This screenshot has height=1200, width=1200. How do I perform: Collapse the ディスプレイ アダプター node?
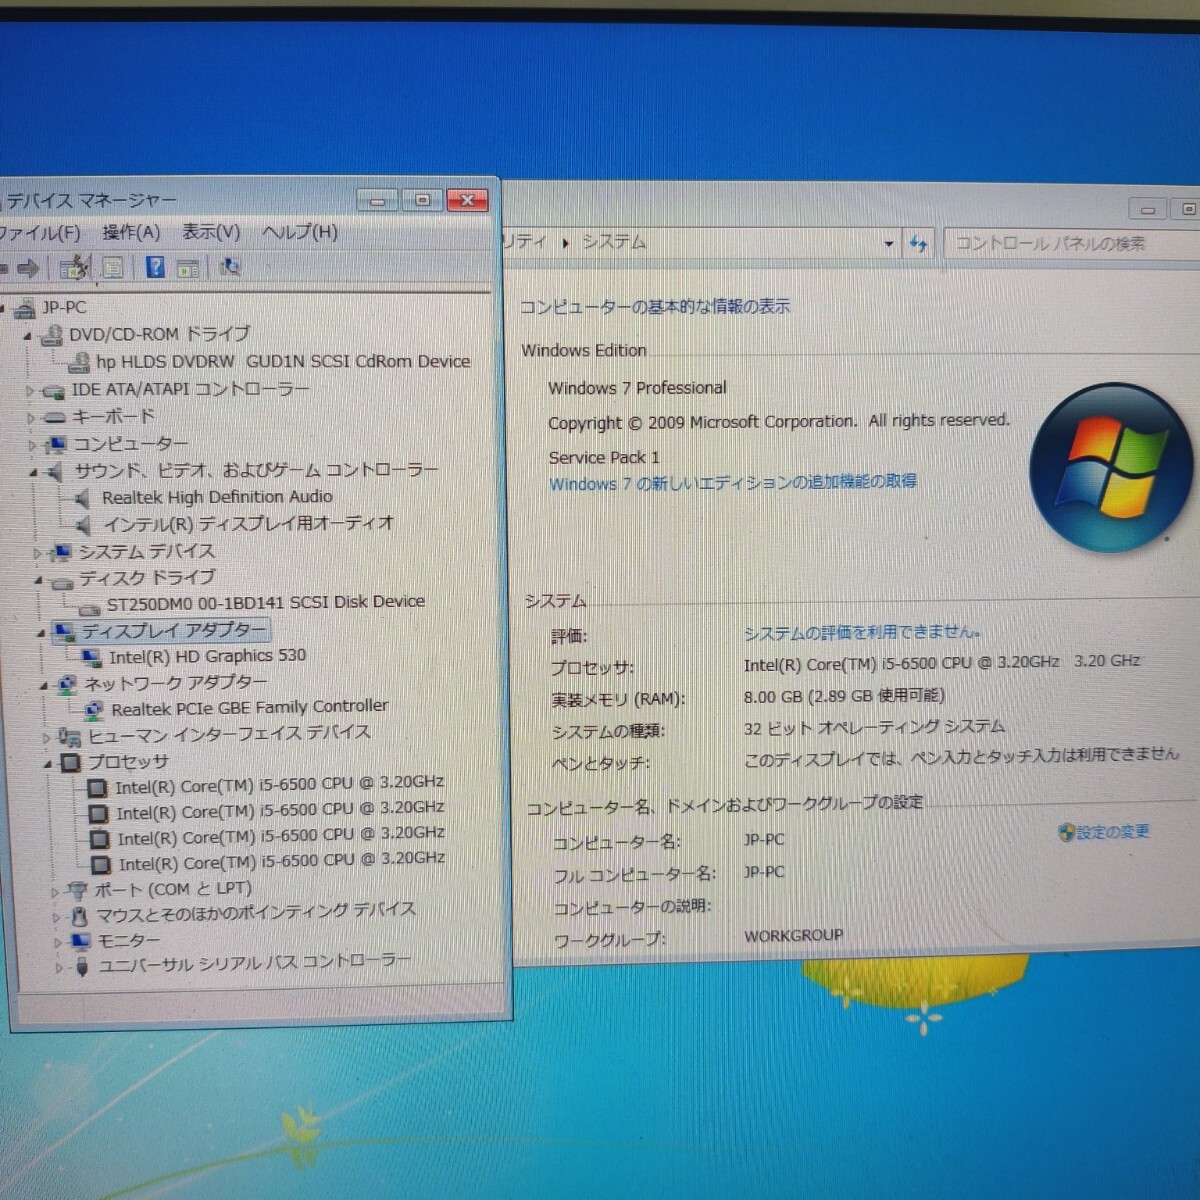click(x=41, y=633)
